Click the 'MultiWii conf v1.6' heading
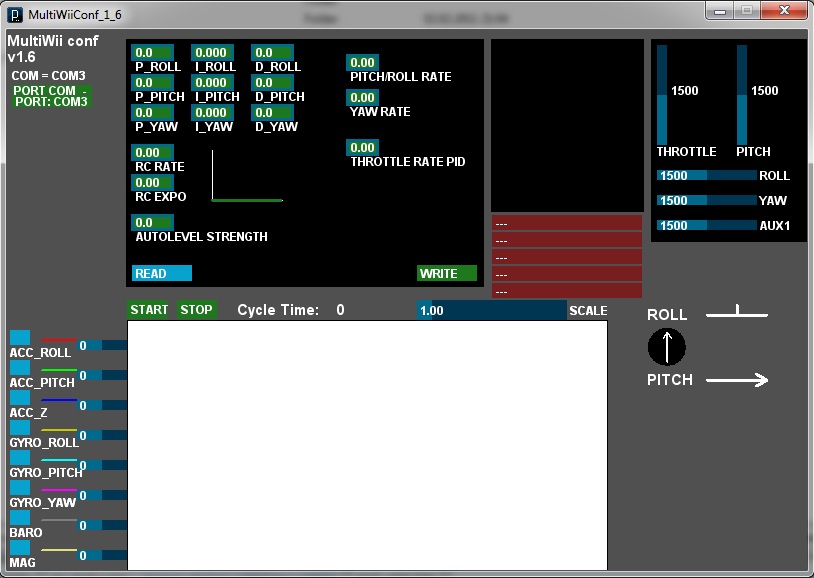This screenshot has width=814, height=578. (x=52, y=49)
